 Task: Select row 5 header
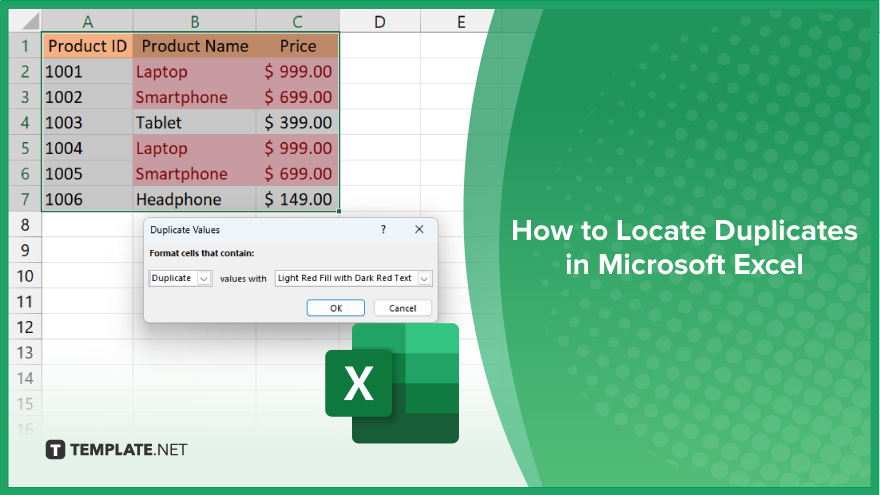tap(25, 148)
